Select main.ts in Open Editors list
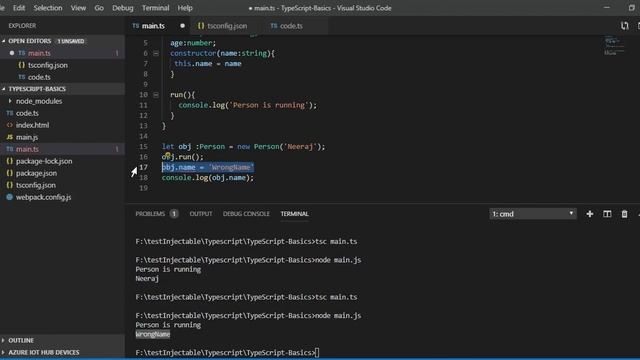Viewport: 640px width, 360px height. [x=39, y=53]
